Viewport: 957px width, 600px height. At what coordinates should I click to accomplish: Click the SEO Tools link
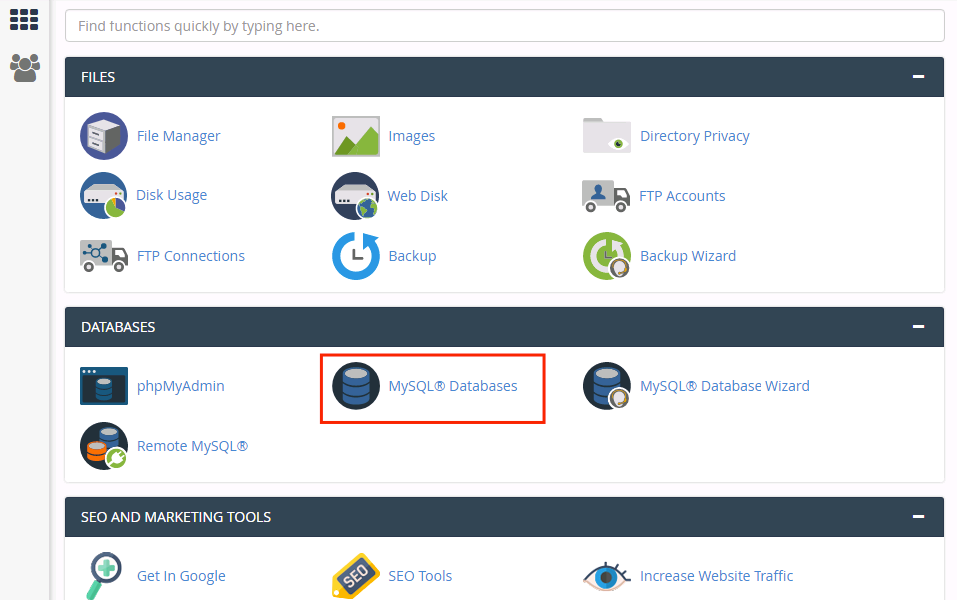click(x=420, y=576)
